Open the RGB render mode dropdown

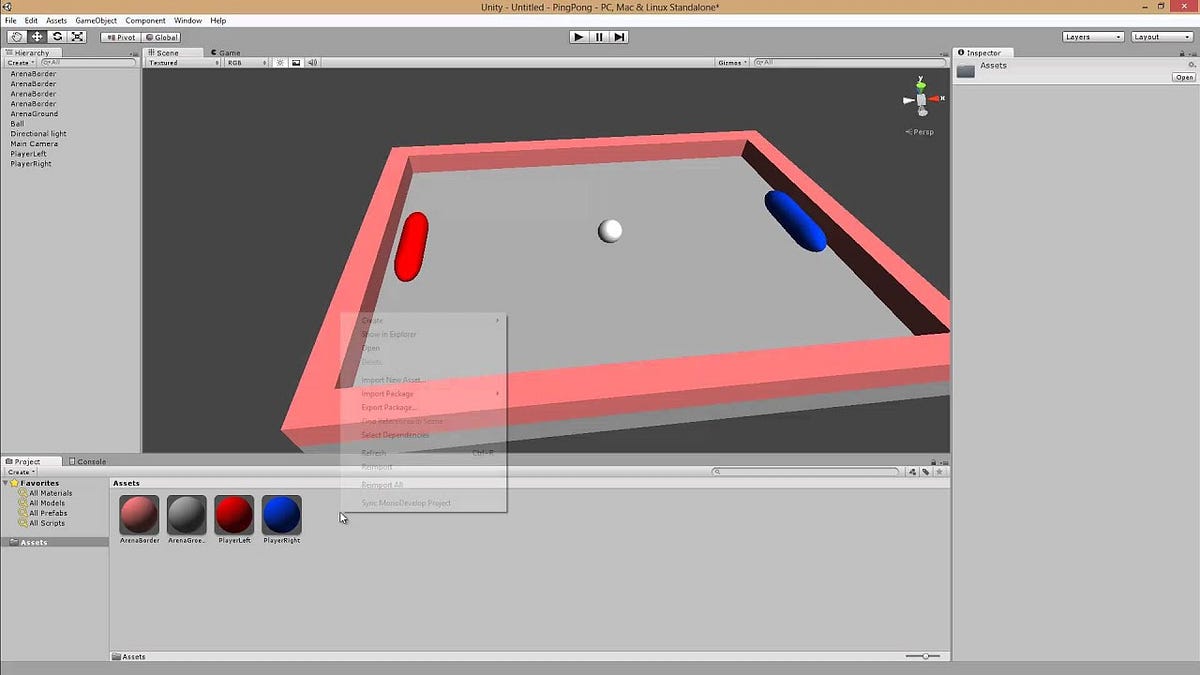click(x=240, y=61)
